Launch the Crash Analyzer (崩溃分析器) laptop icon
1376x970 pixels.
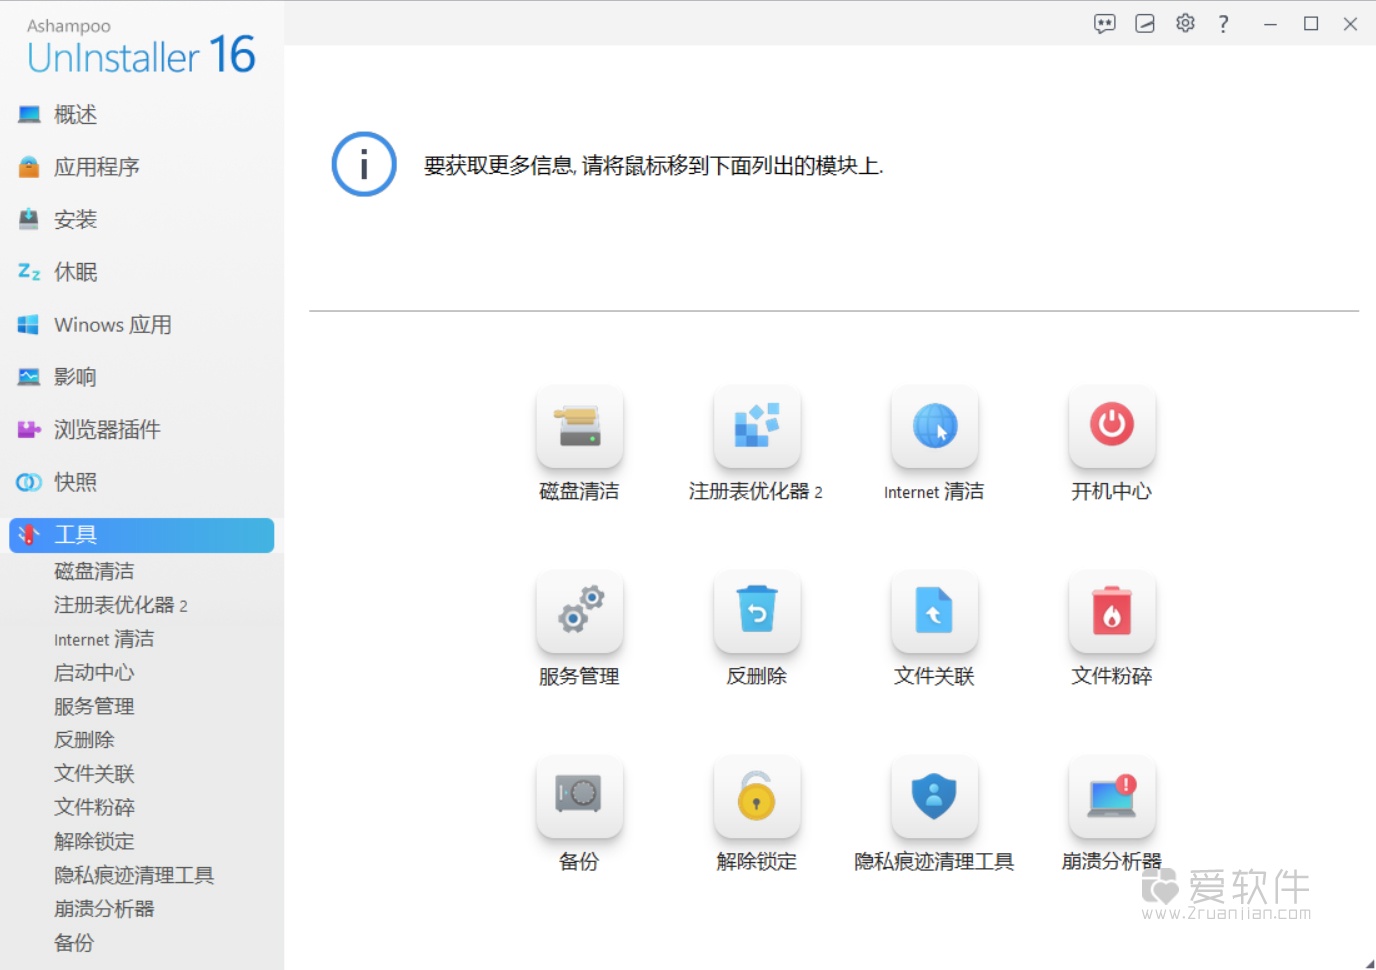[x=1111, y=797]
